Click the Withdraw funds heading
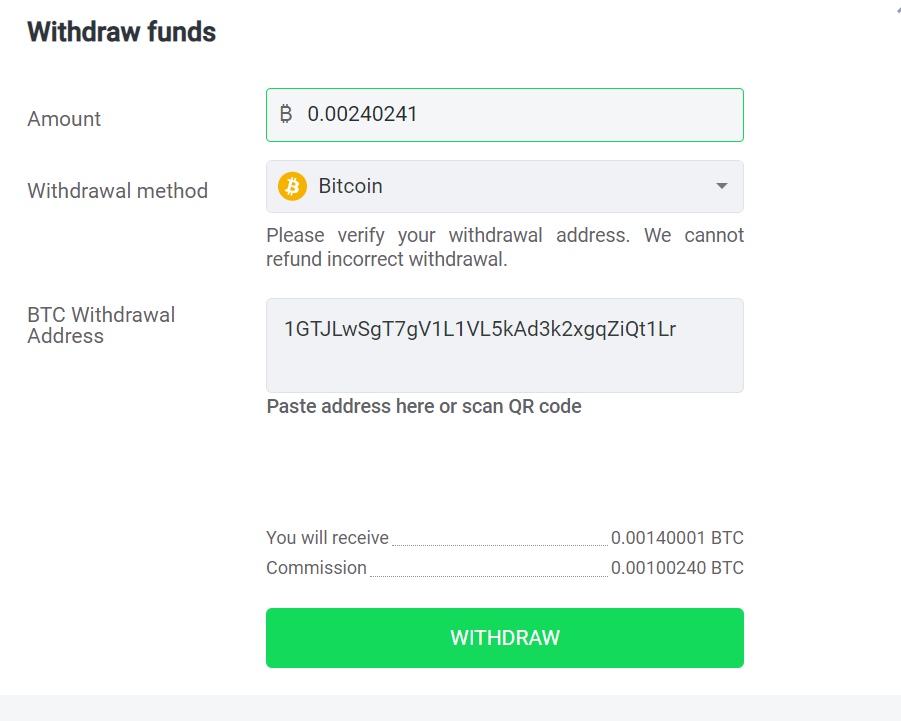 pos(122,32)
